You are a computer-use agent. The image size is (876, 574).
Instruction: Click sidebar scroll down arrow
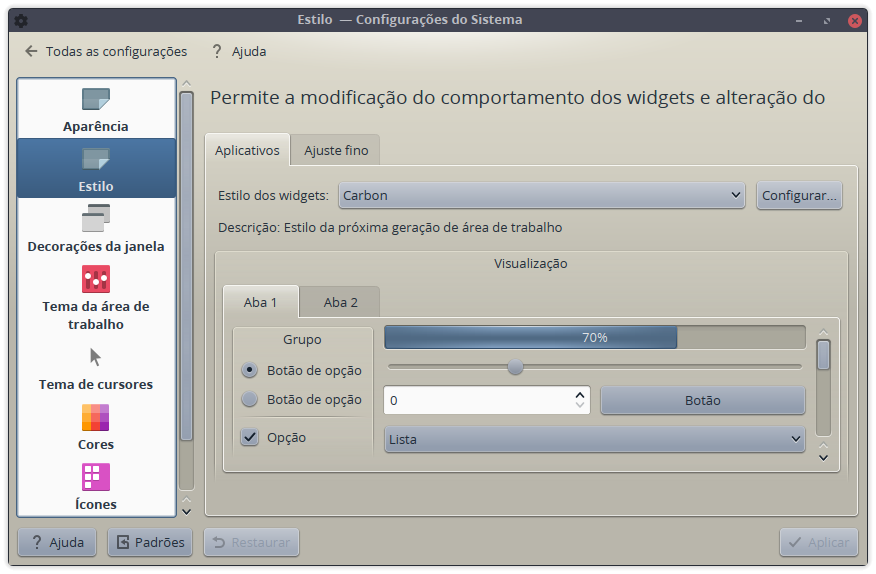[187, 512]
